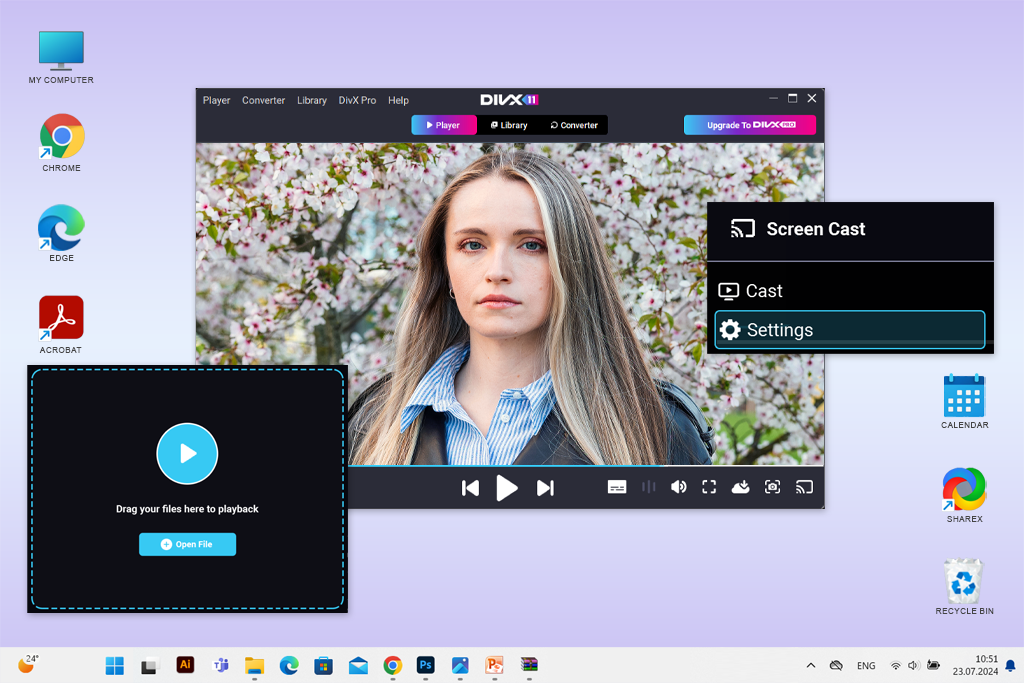
Task: Select the Recycle Bin desktop icon
Action: [x=965, y=586]
